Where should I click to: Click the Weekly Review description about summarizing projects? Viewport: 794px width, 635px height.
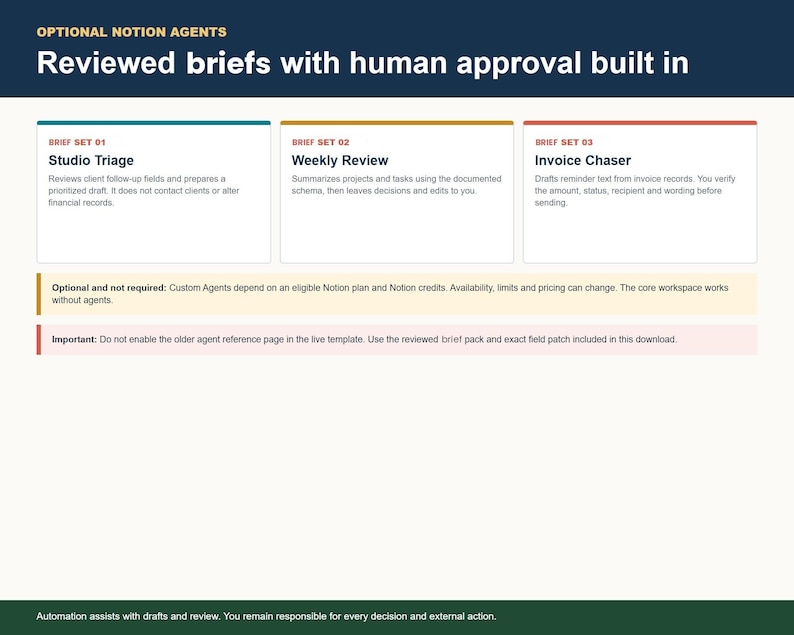396,185
